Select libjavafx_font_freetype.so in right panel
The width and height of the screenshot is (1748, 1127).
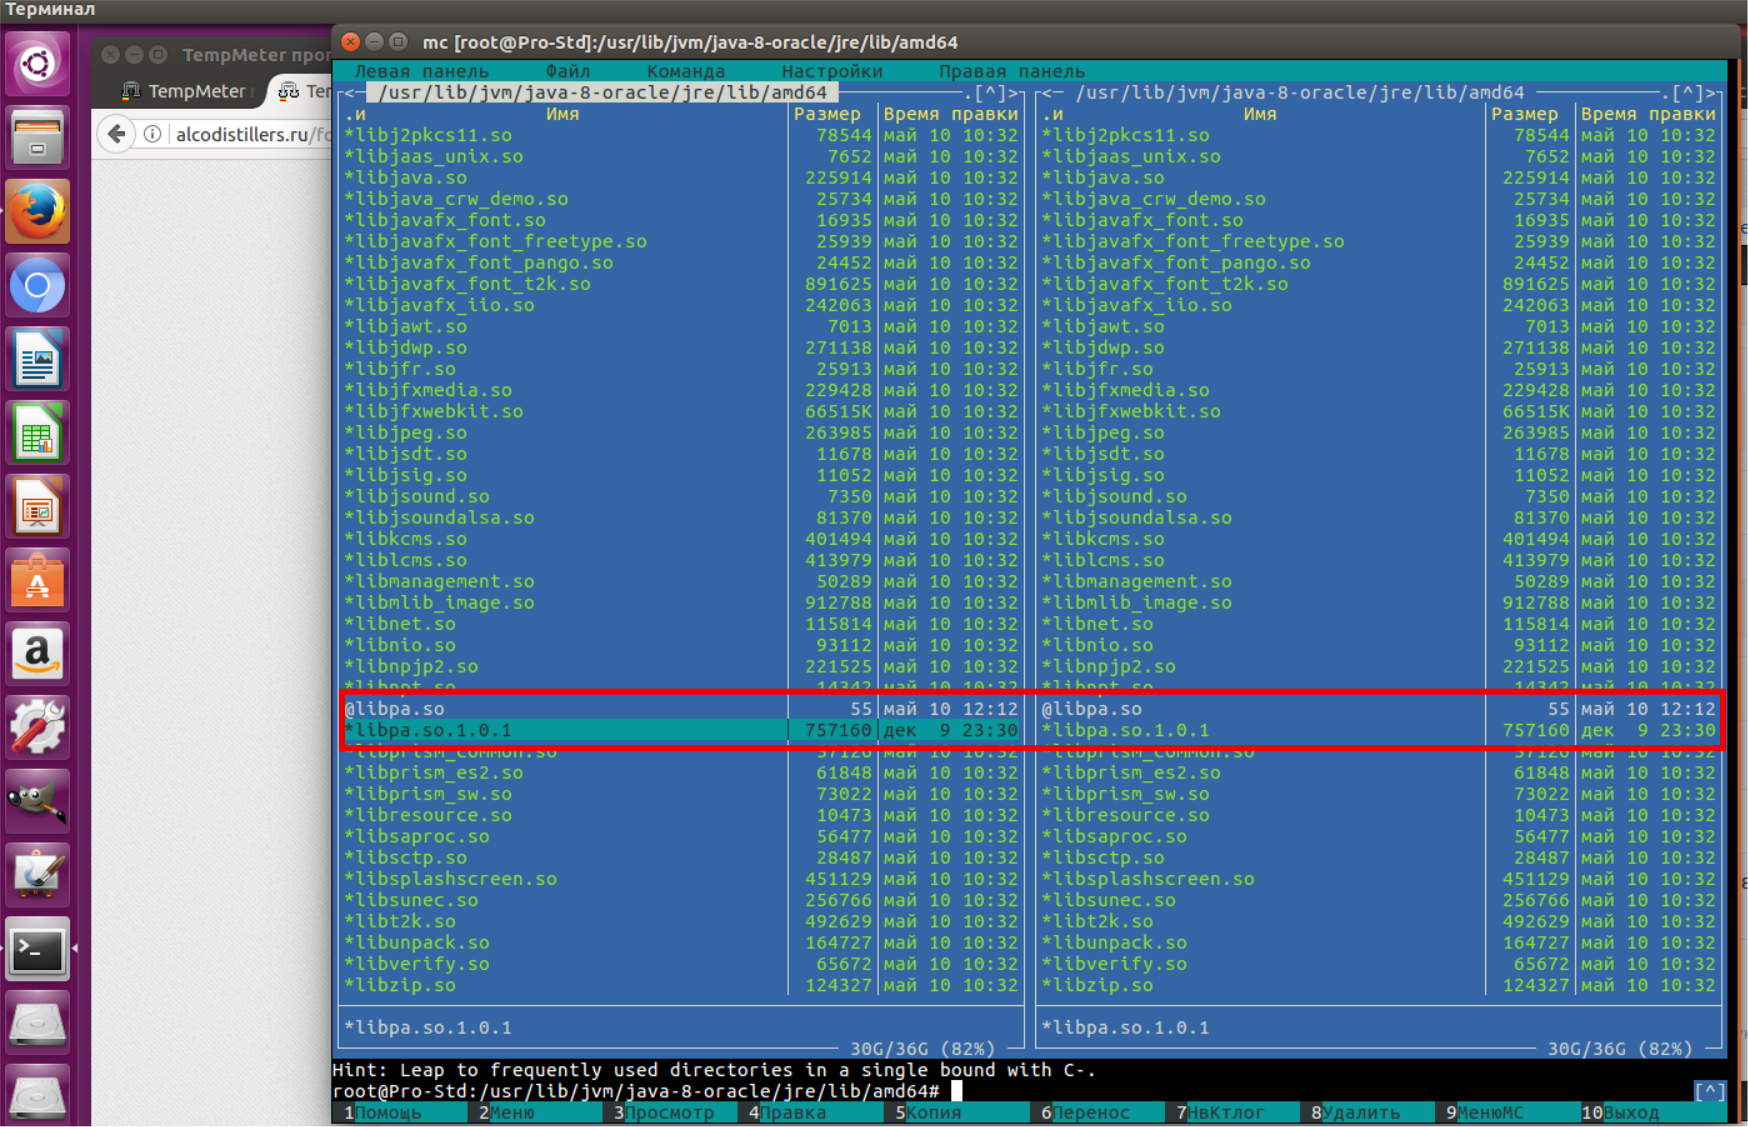coord(1379,242)
